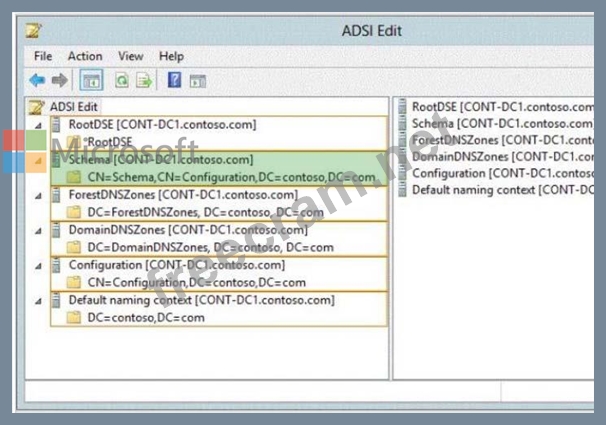The image size is (606, 425).
Task: Collapse the Default naming context node
Action: 38,301
